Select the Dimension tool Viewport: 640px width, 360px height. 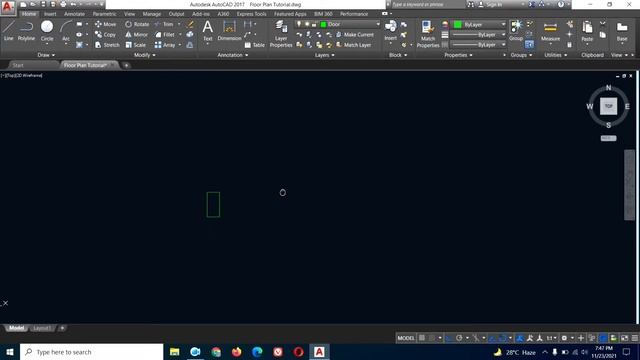229,31
